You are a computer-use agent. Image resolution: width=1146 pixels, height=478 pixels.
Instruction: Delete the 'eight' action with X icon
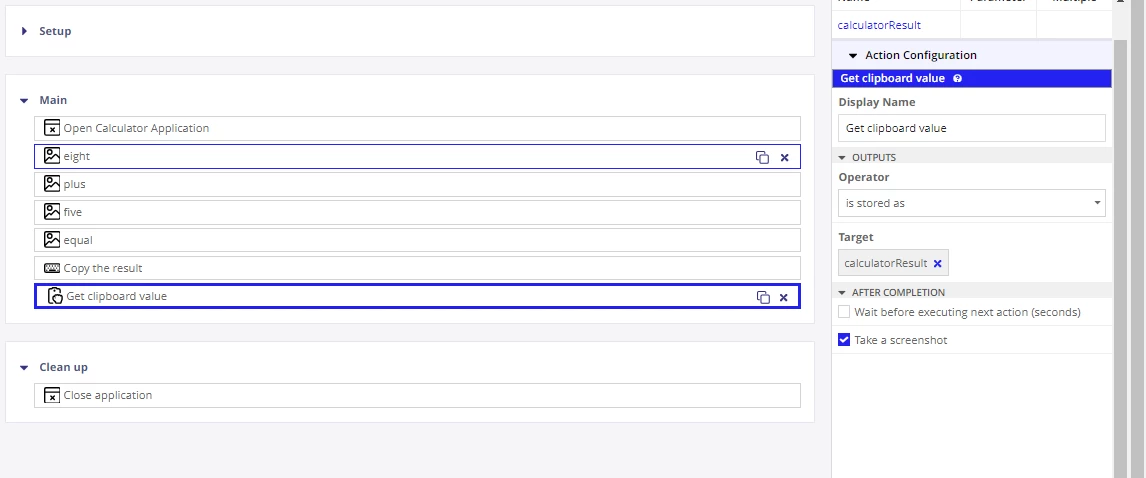pyautogui.click(x=784, y=157)
